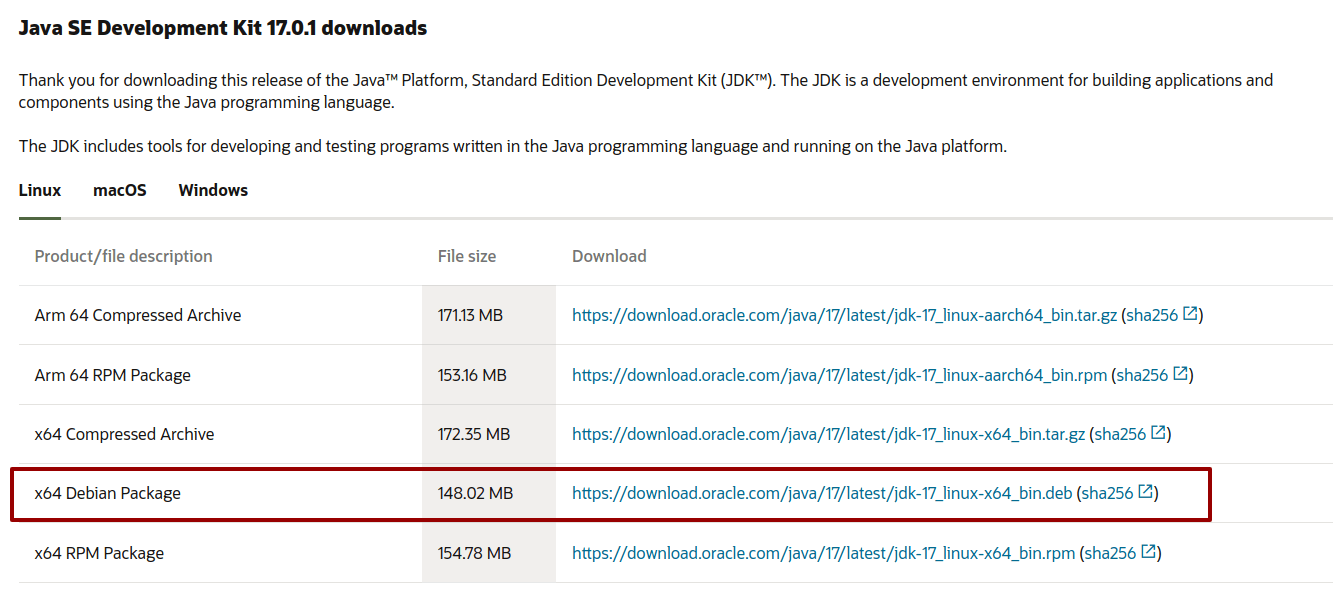
Task: Download the x64 Debian Package .deb link
Action: click(822, 493)
